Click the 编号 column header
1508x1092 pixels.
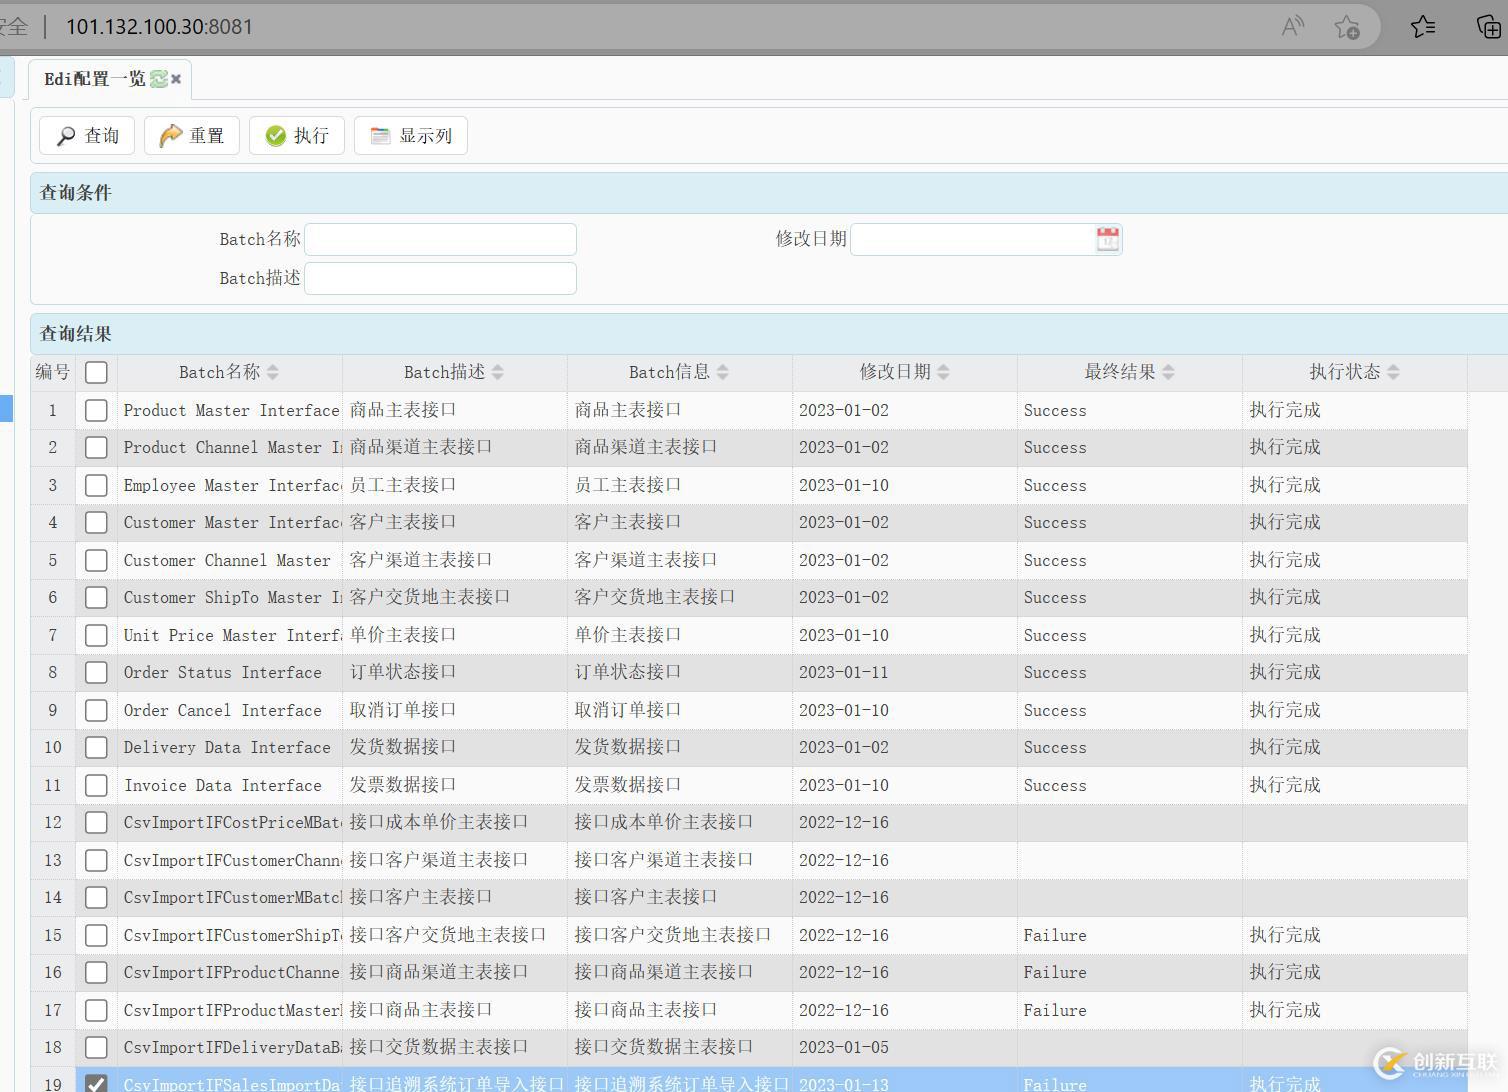pyautogui.click(x=53, y=372)
